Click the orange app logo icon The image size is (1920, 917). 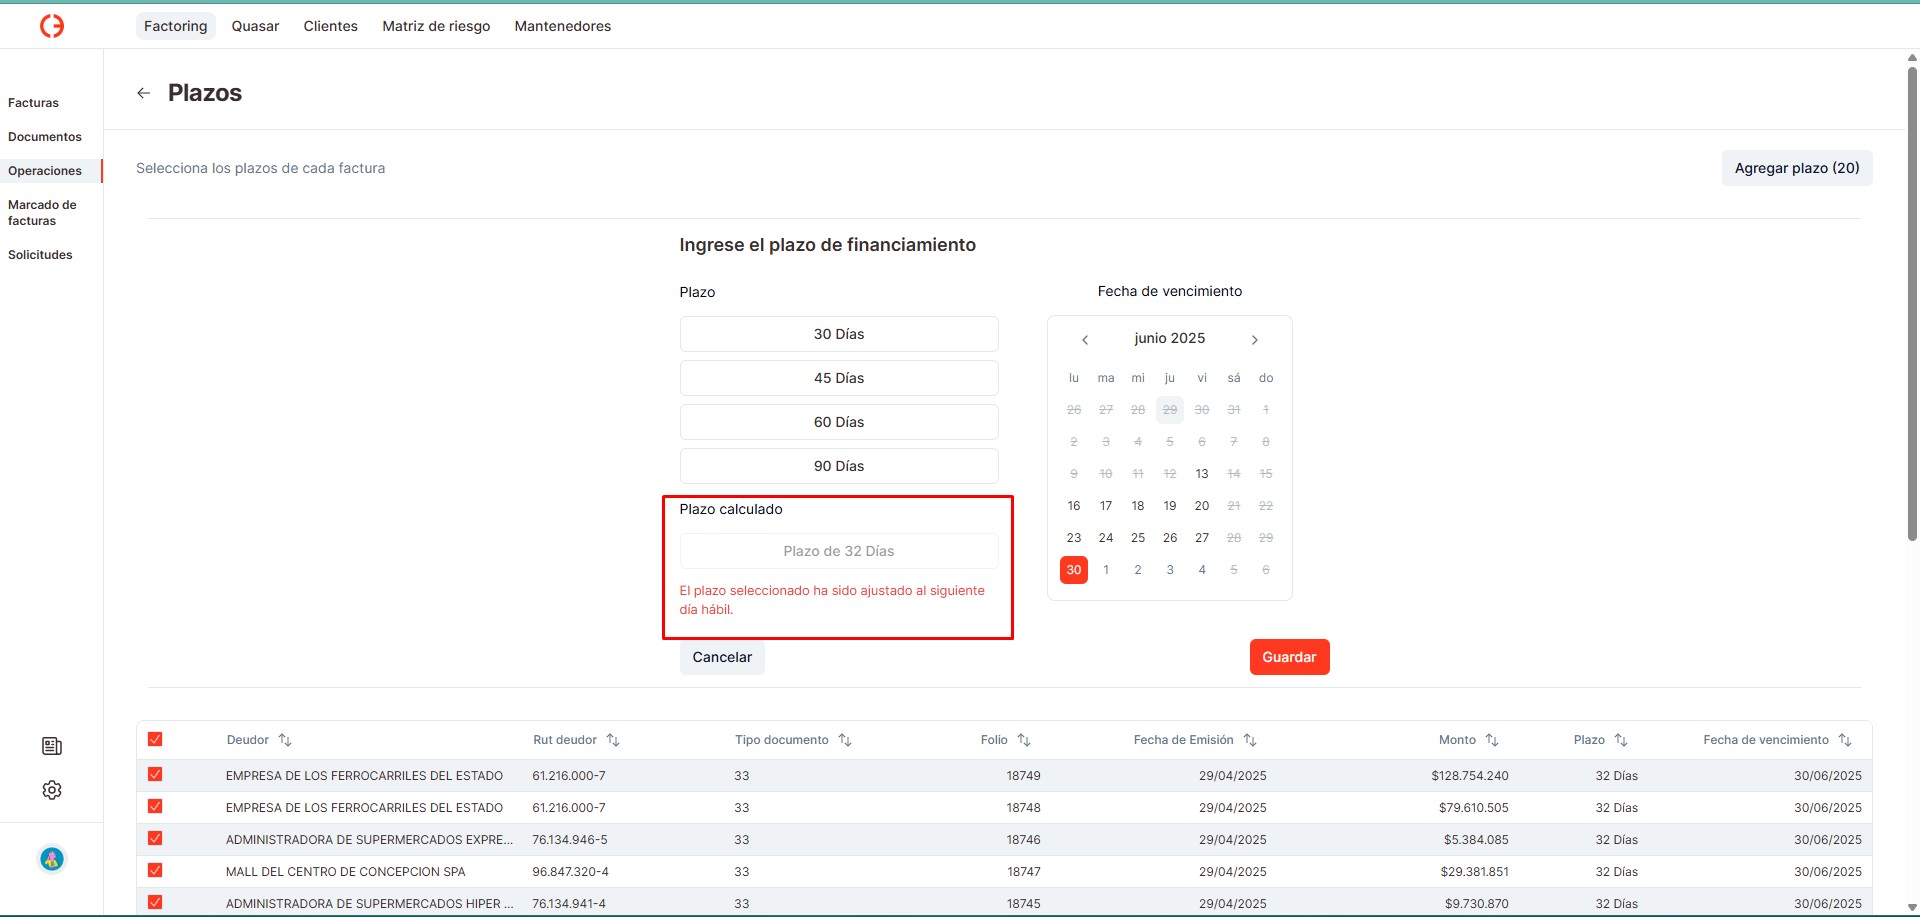[52, 26]
